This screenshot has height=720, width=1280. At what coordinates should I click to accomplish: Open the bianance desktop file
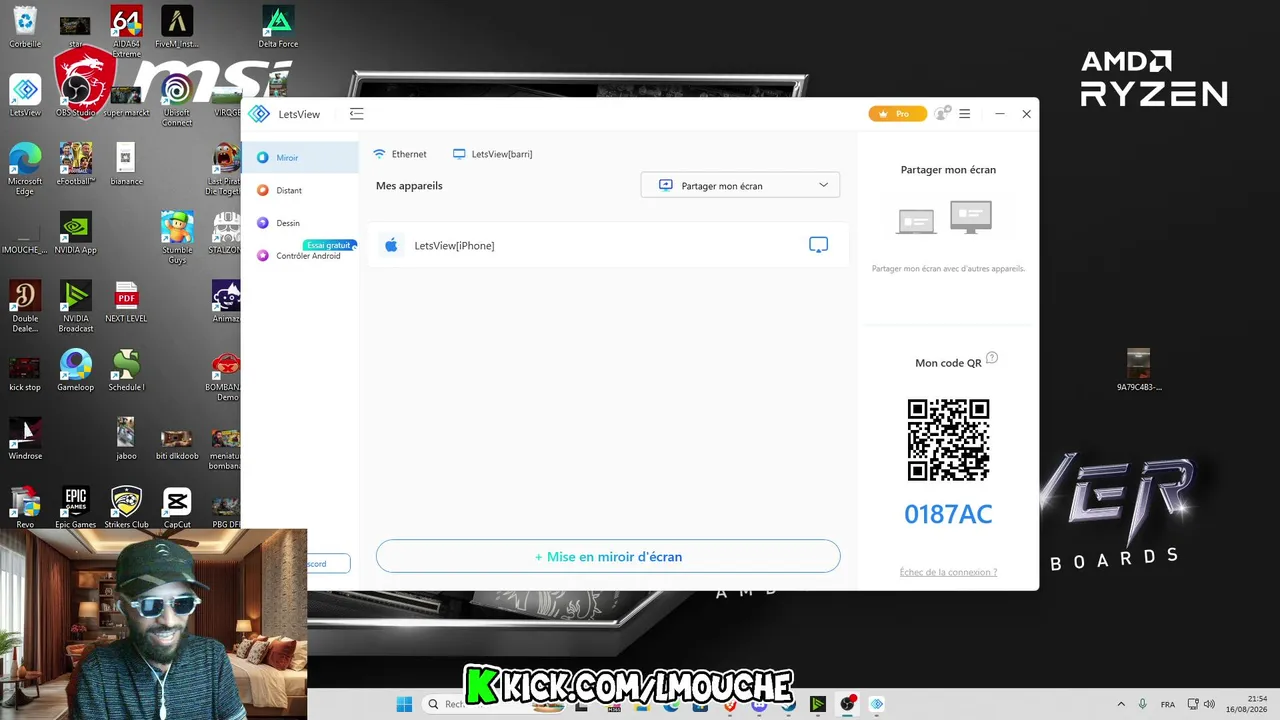[126, 164]
